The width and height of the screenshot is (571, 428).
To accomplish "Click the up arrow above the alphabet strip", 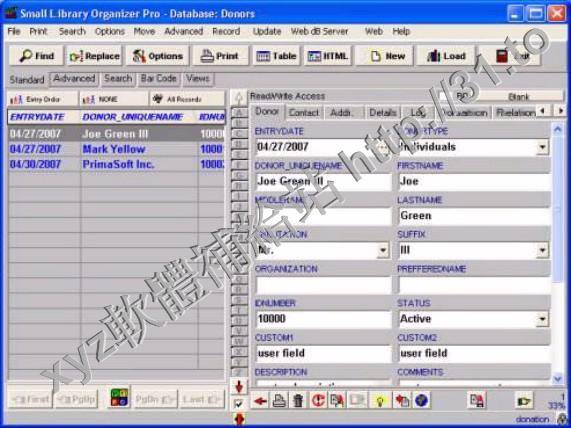I will tap(239, 98).
